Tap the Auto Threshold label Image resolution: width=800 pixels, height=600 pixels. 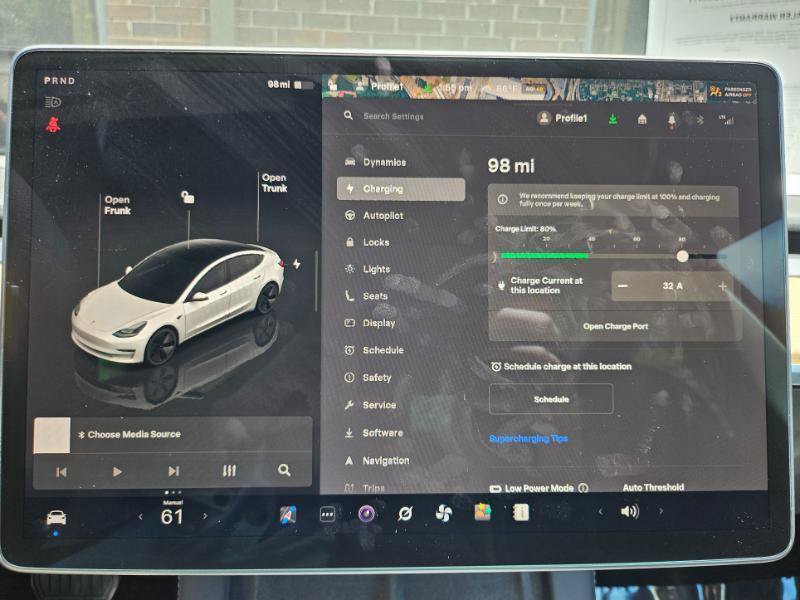pyautogui.click(x=653, y=488)
